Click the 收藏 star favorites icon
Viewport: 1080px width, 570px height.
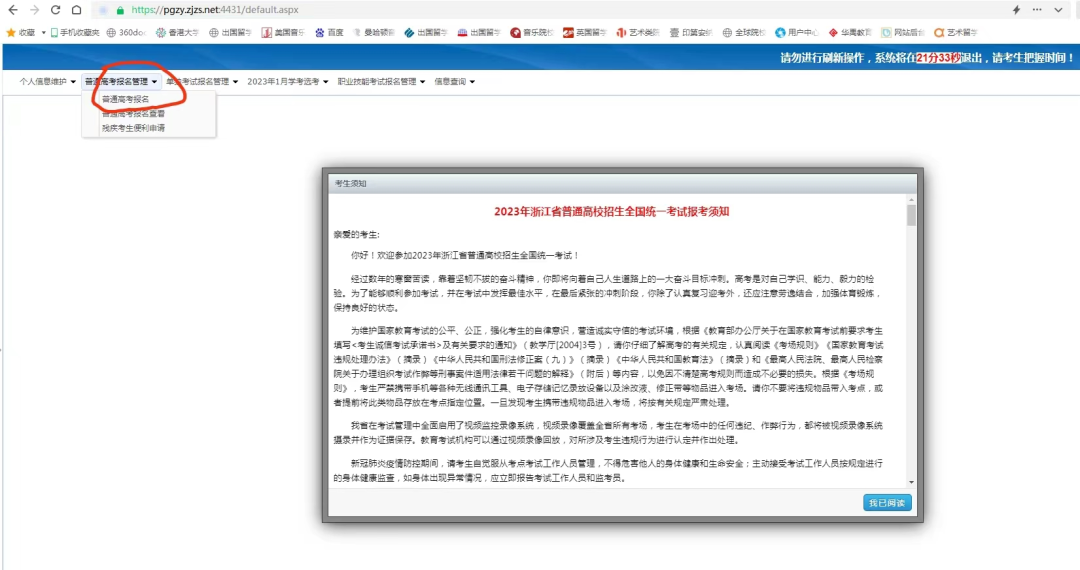(x=11, y=32)
